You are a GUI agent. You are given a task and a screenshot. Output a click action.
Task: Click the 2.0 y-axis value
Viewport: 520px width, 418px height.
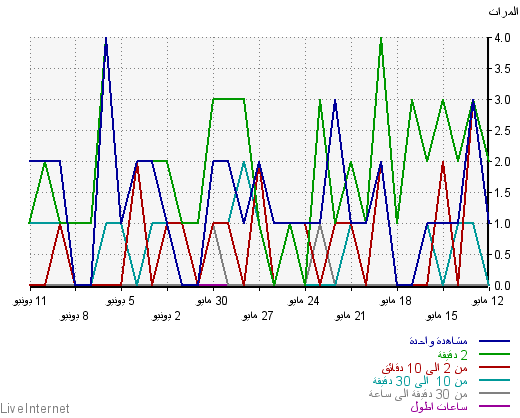tap(502, 162)
